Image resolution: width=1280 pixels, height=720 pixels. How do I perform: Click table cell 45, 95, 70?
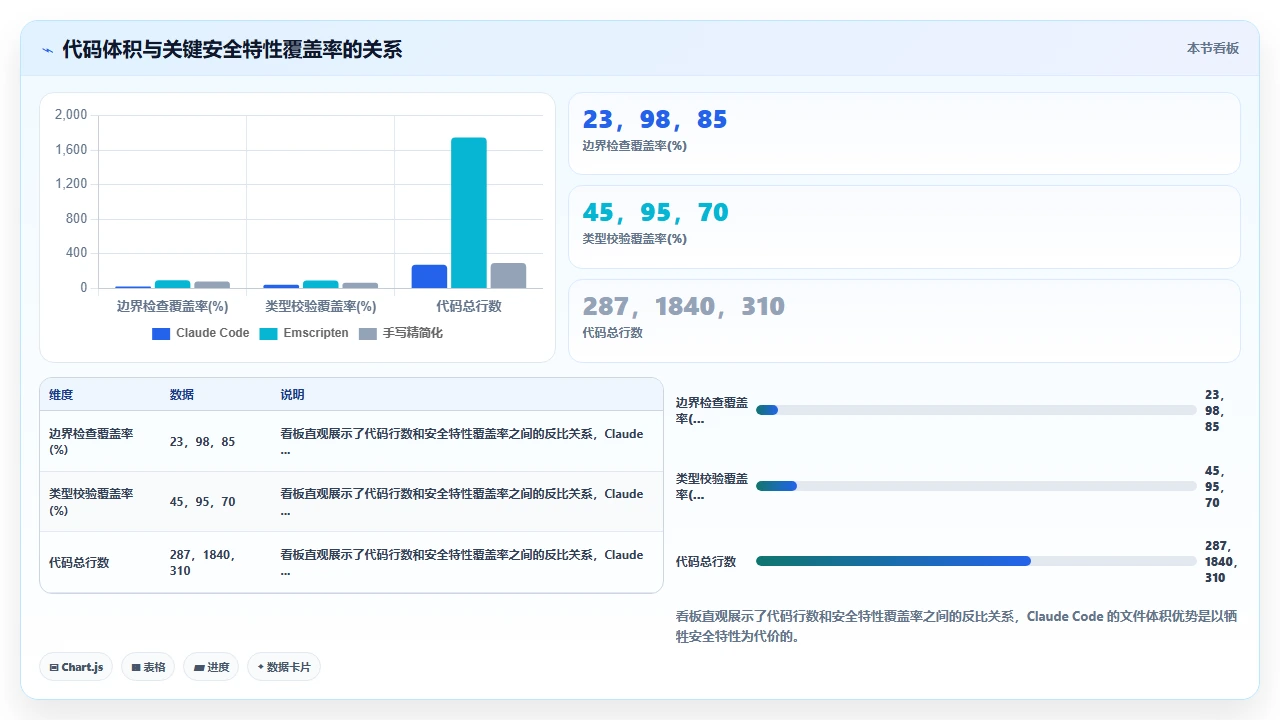click(203, 502)
